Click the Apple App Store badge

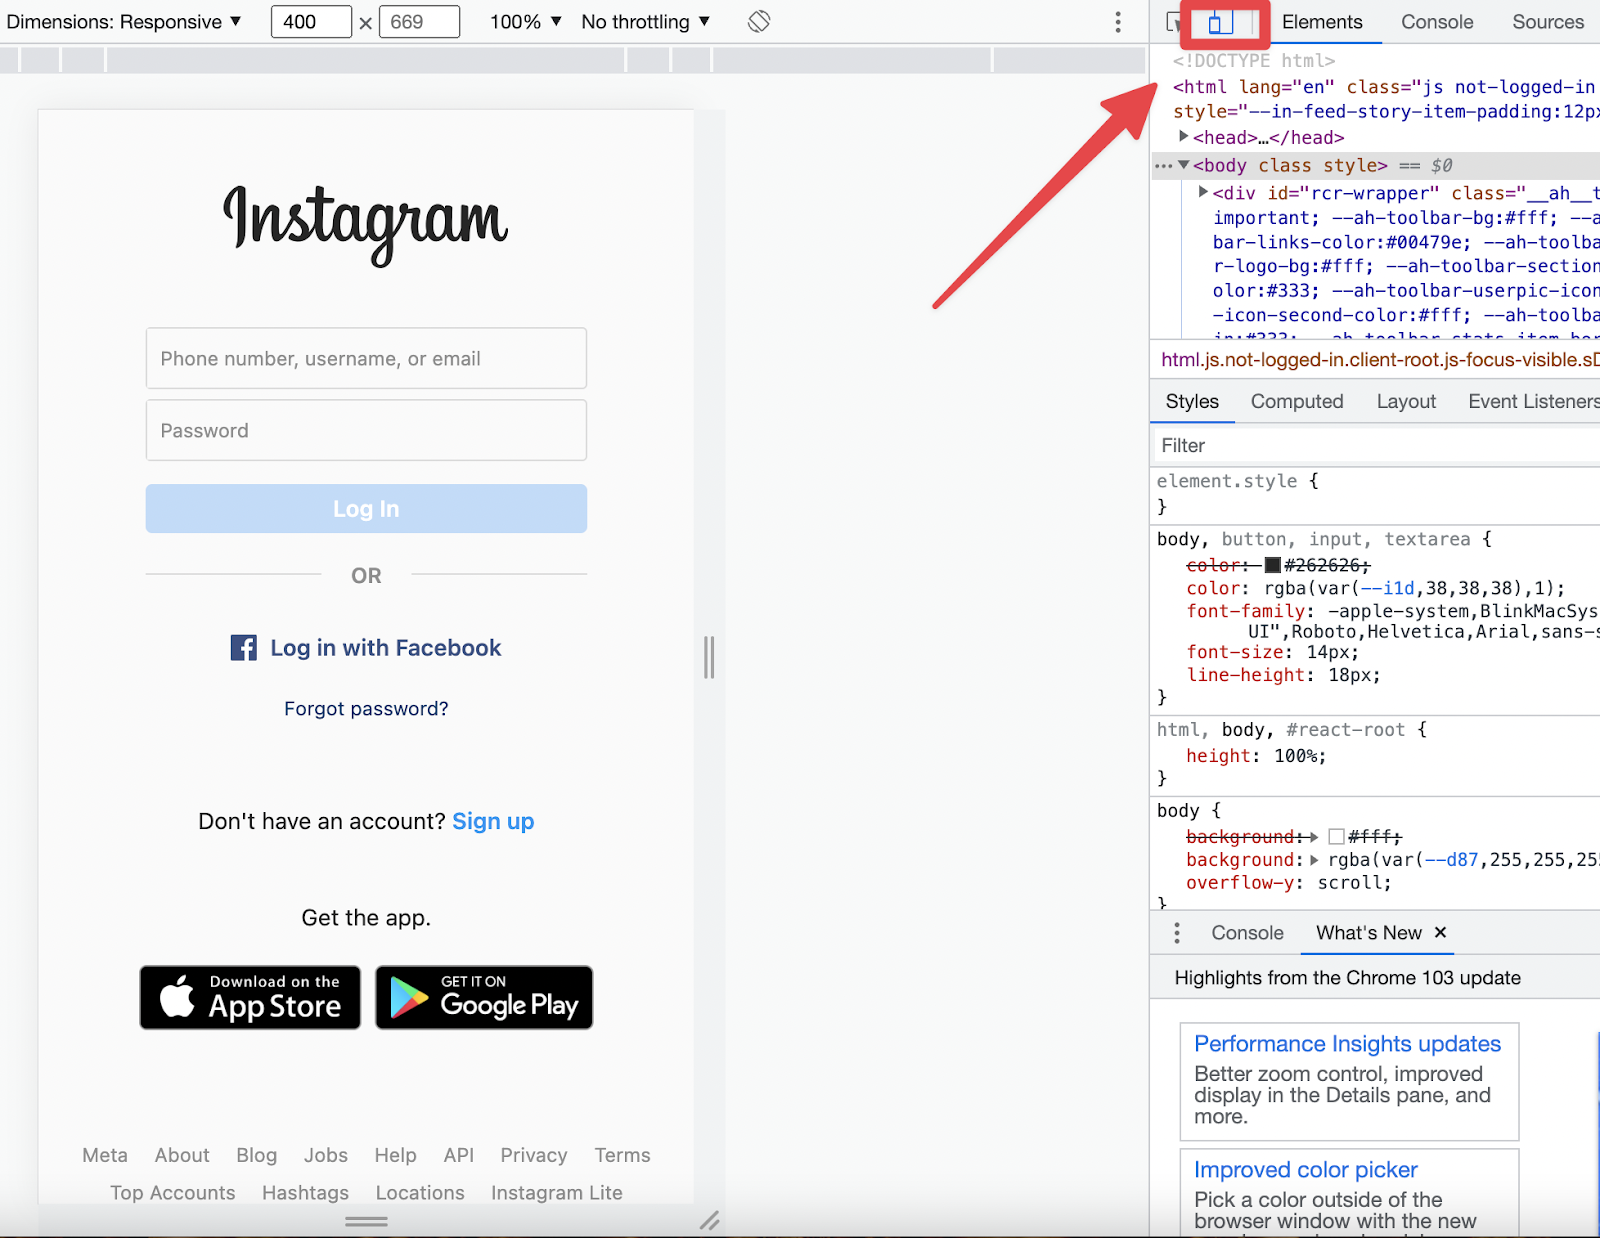click(x=250, y=997)
